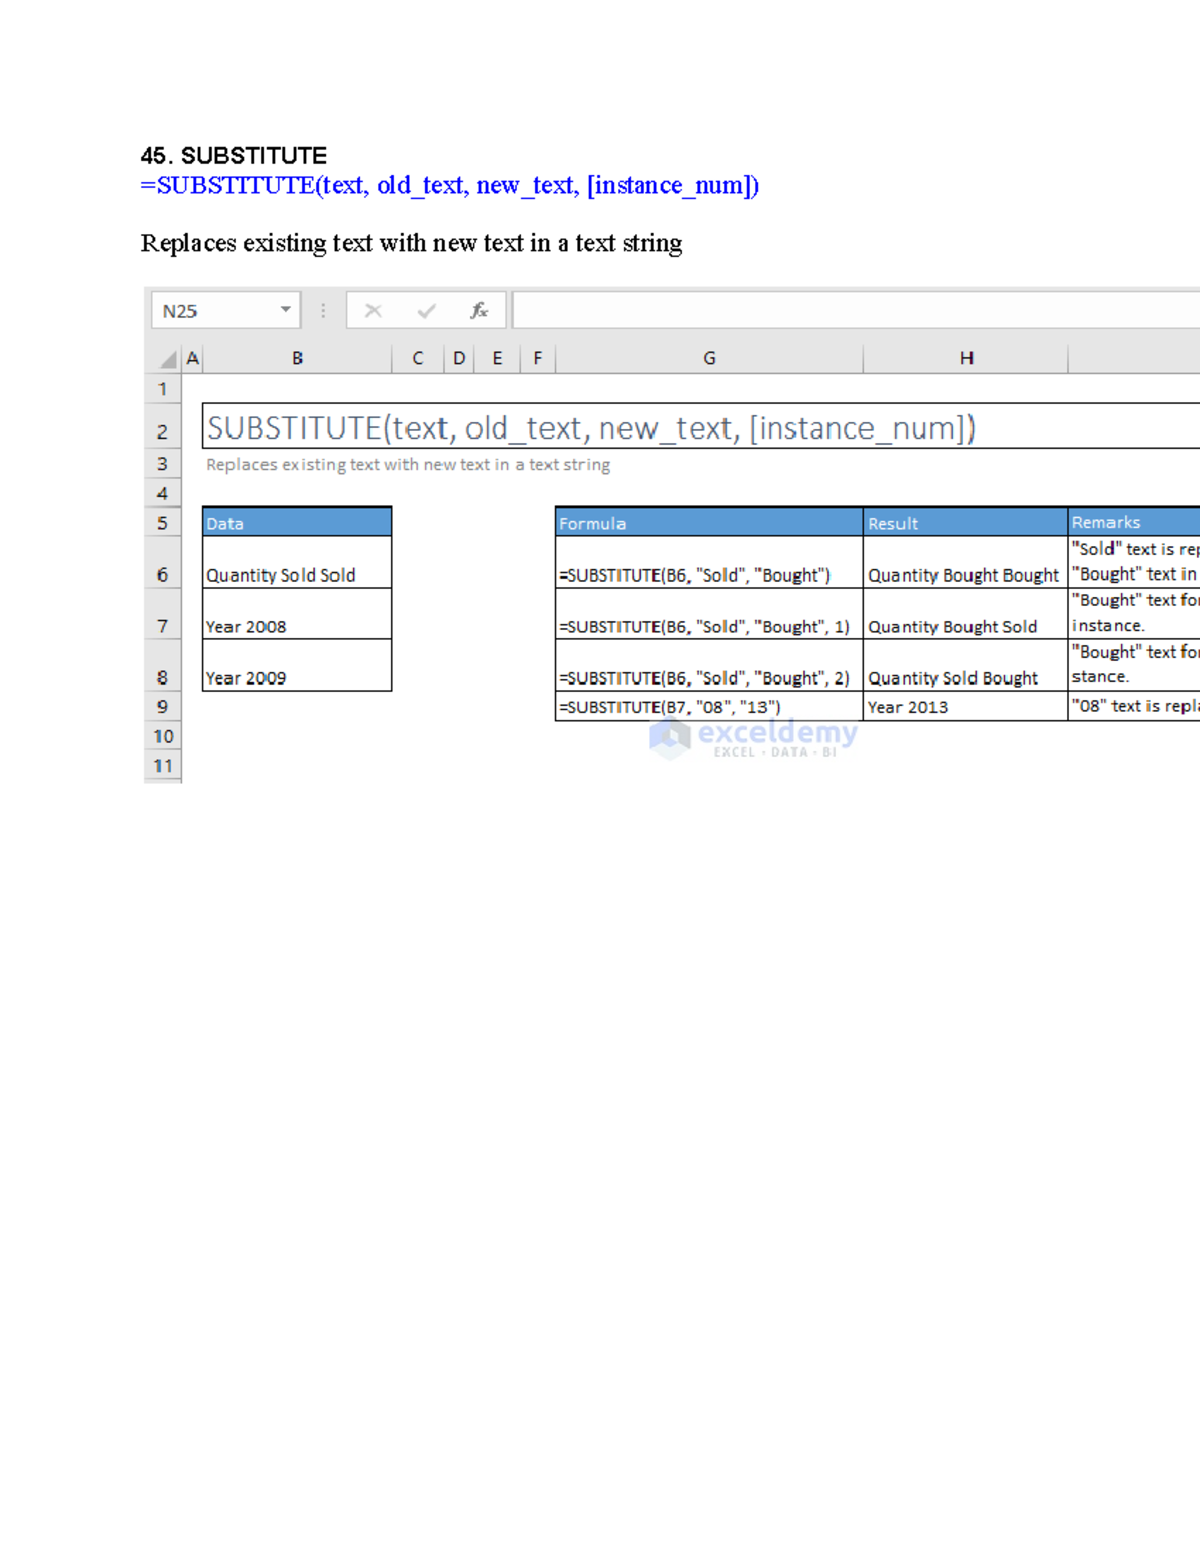
Task: Click formula =SUBSTITUTE(B7, "08", "13")
Action: pyautogui.click(x=709, y=707)
